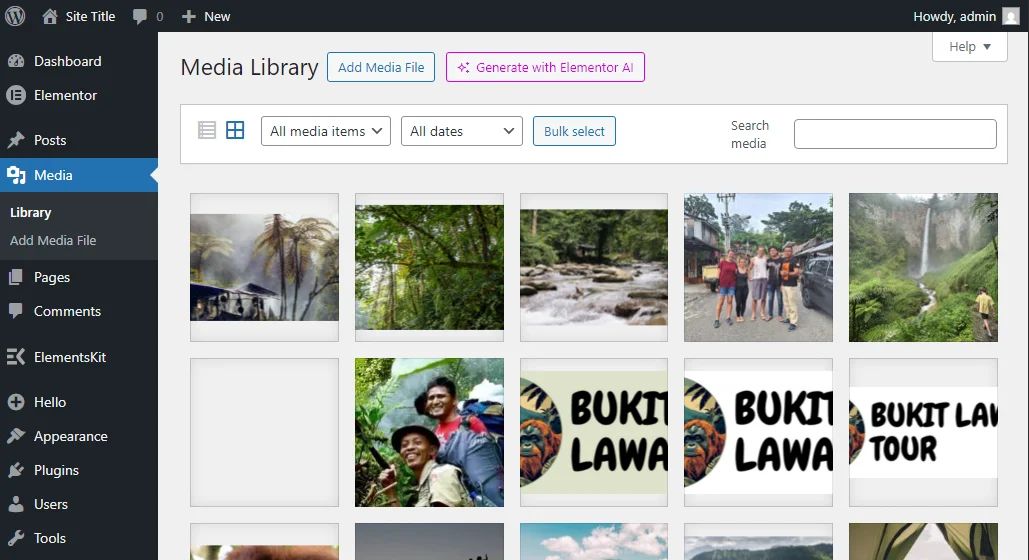The height and width of the screenshot is (560, 1029).
Task: Open the Tools menu label
Action: 50,538
